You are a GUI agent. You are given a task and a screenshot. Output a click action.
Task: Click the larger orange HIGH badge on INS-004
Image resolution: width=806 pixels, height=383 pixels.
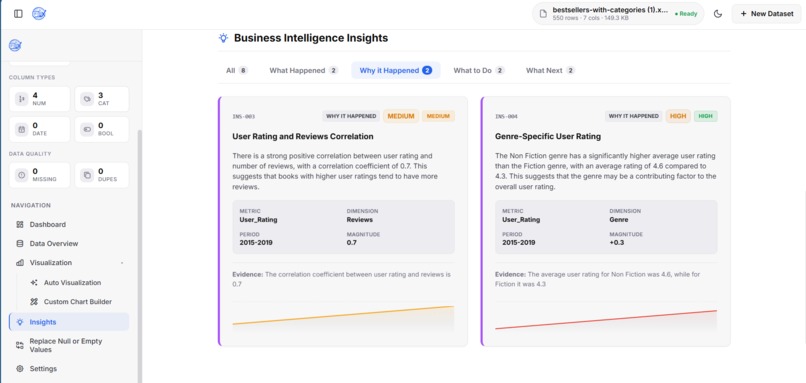point(678,116)
